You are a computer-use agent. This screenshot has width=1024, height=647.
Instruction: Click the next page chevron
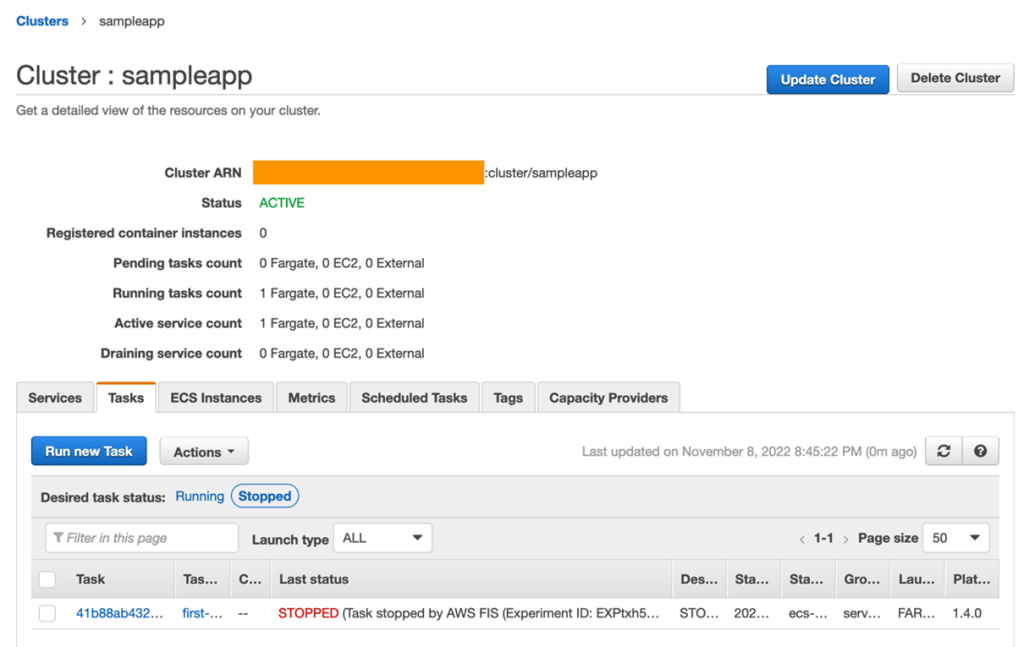(x=844, y=537)
